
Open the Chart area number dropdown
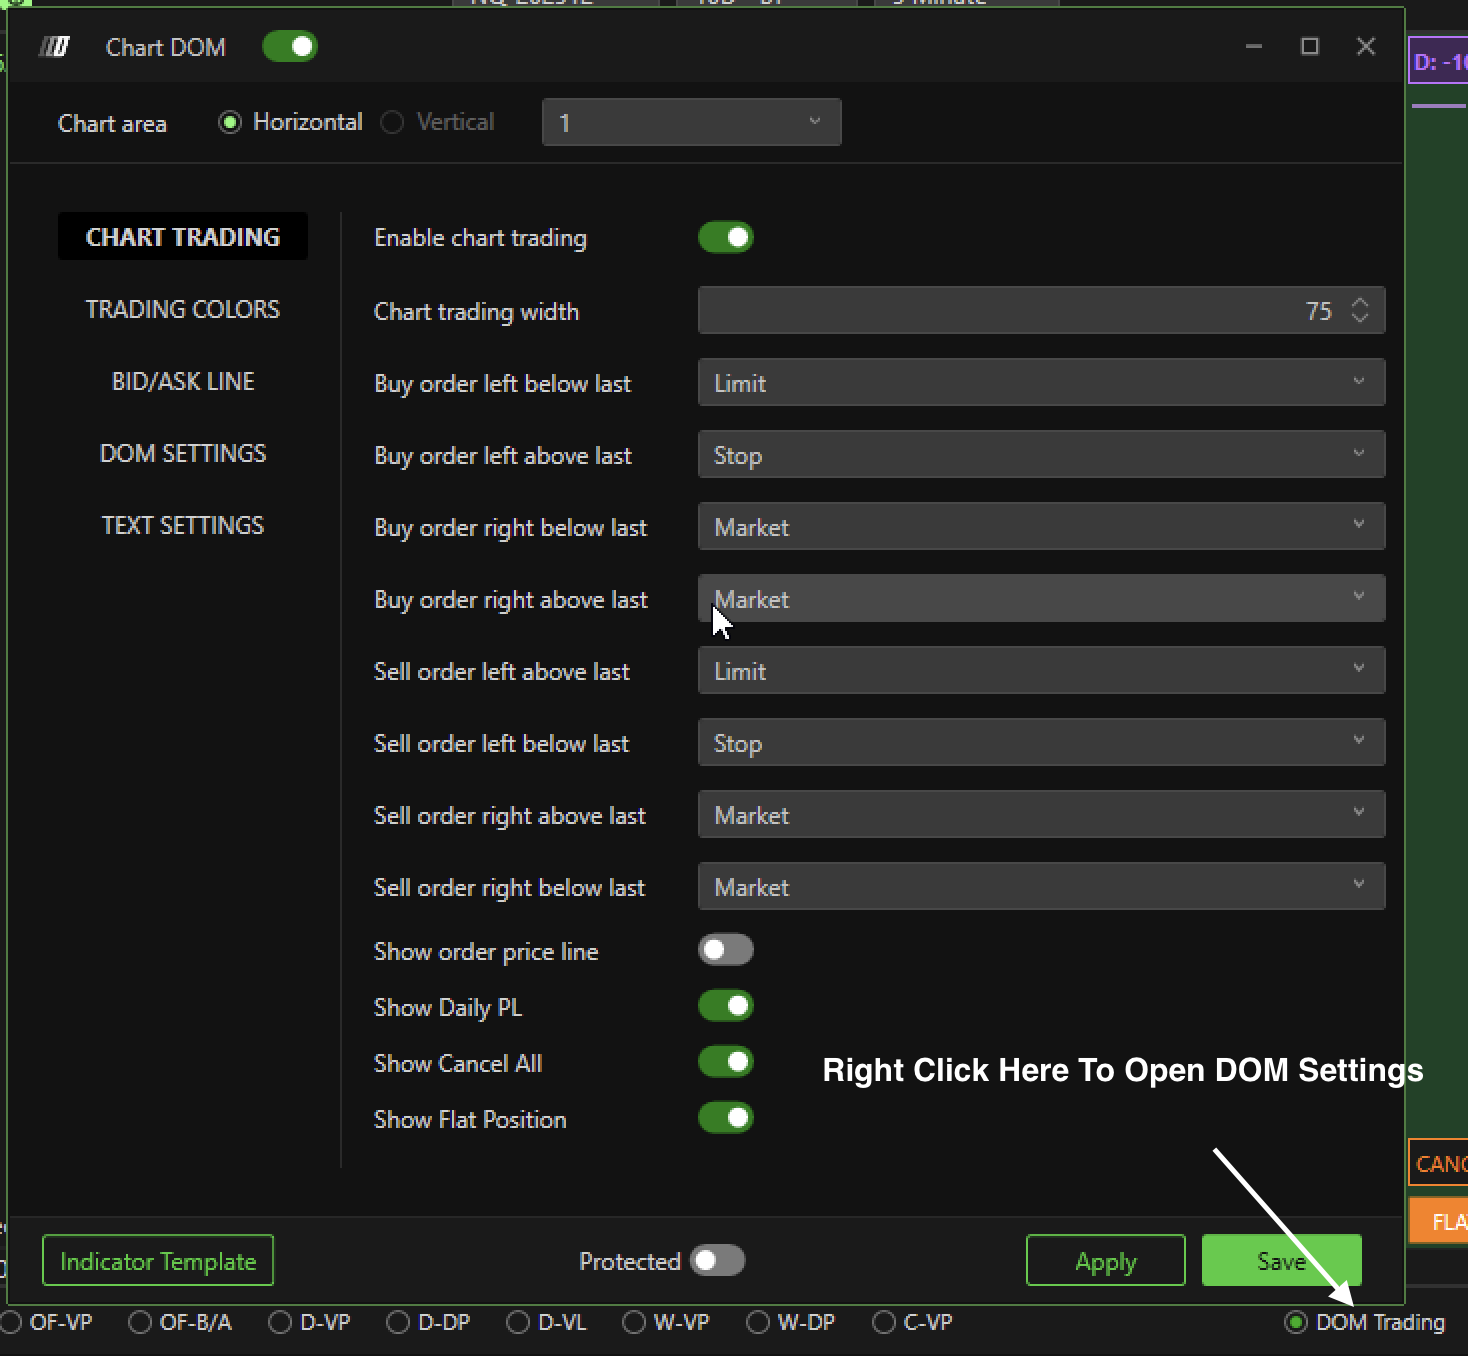(x=691, y=122)
